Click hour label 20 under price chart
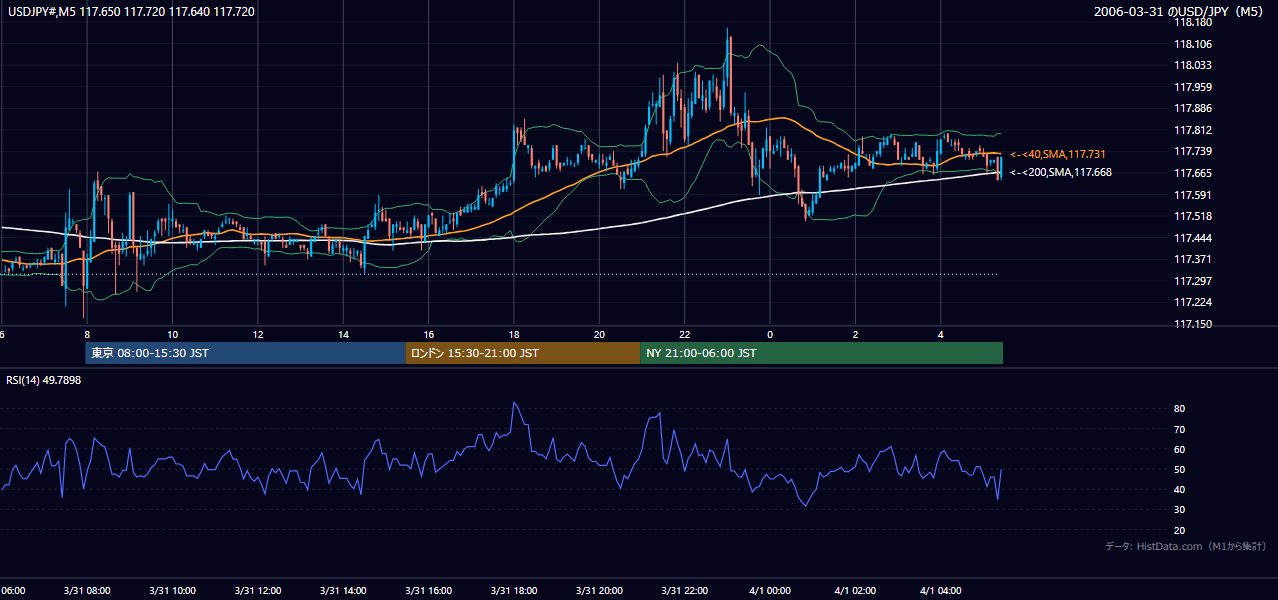 (x=599, y=334)
